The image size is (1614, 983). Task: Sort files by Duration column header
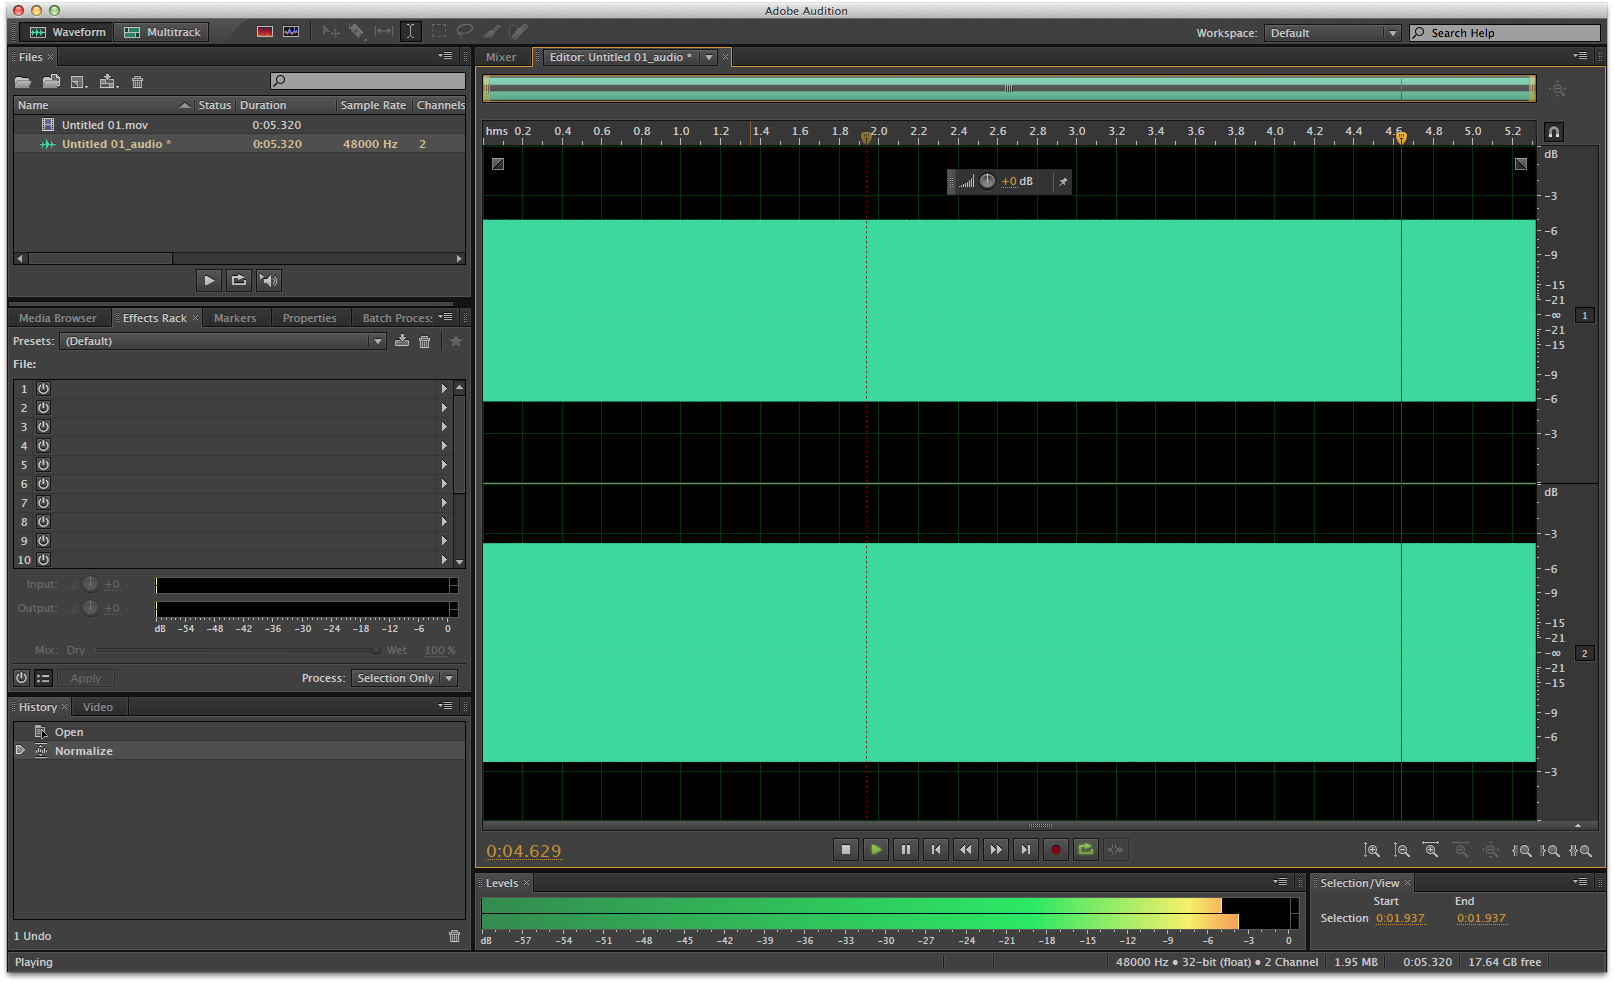[x=285, y=105]
